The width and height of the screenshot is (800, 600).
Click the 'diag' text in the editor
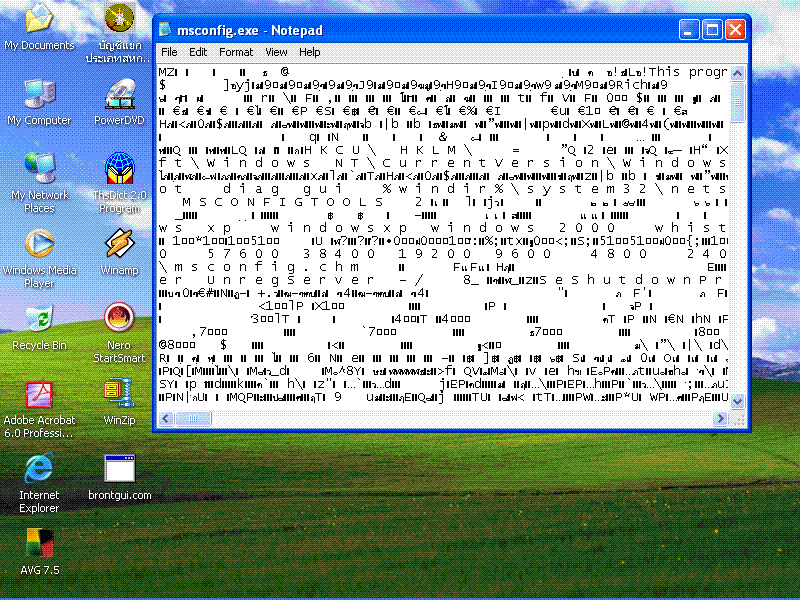coord(251,189)
